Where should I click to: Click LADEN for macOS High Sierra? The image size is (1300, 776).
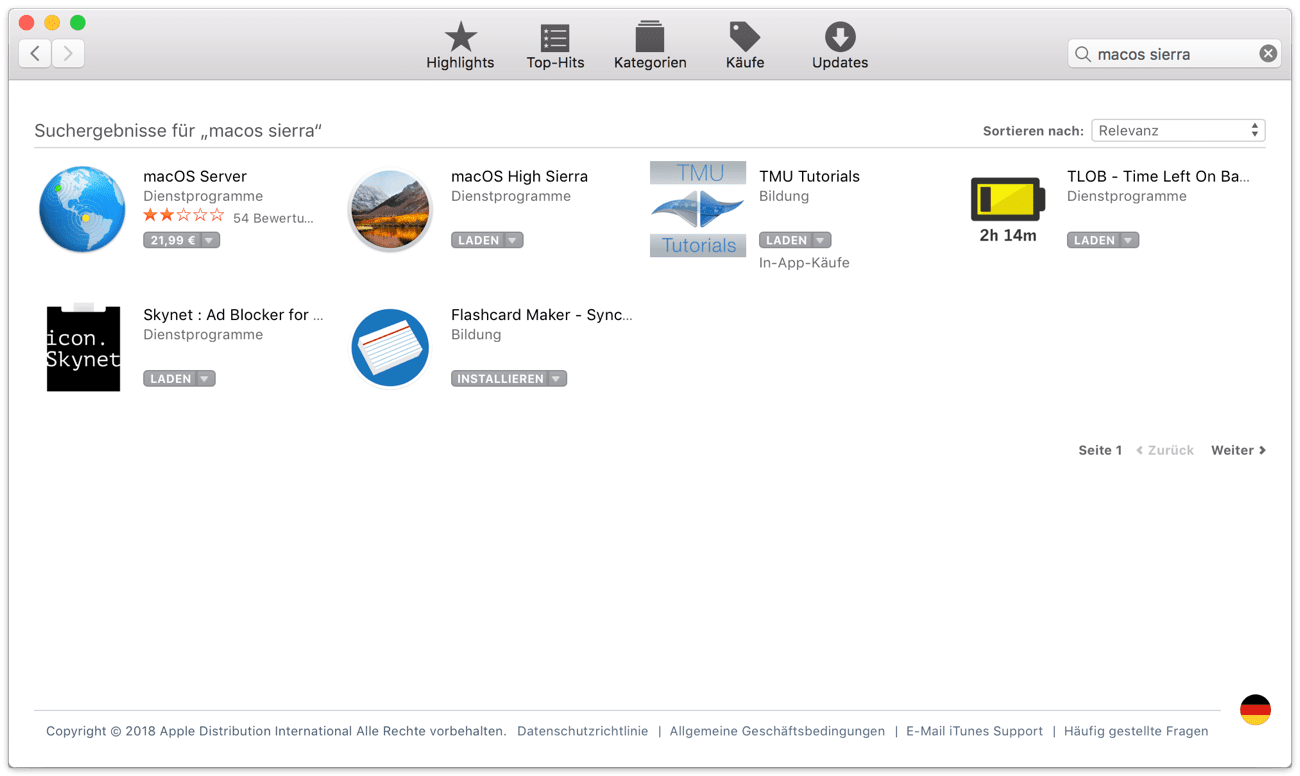pyautogui.click(x=477, y=240)
